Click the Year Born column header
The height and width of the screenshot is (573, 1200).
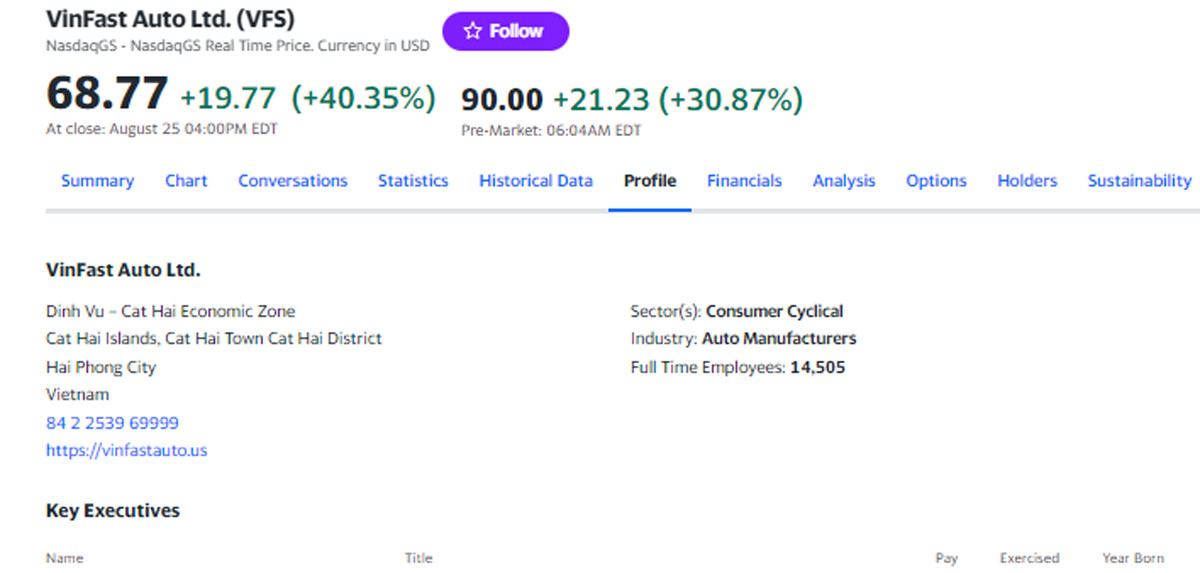click(1133, 558)
